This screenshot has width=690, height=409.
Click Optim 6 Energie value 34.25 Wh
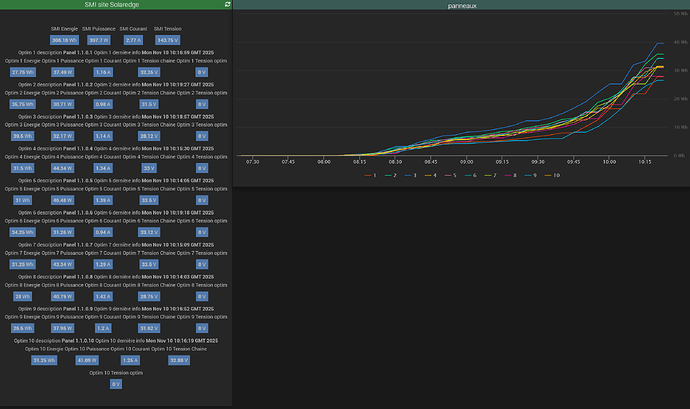click(21, 232)
